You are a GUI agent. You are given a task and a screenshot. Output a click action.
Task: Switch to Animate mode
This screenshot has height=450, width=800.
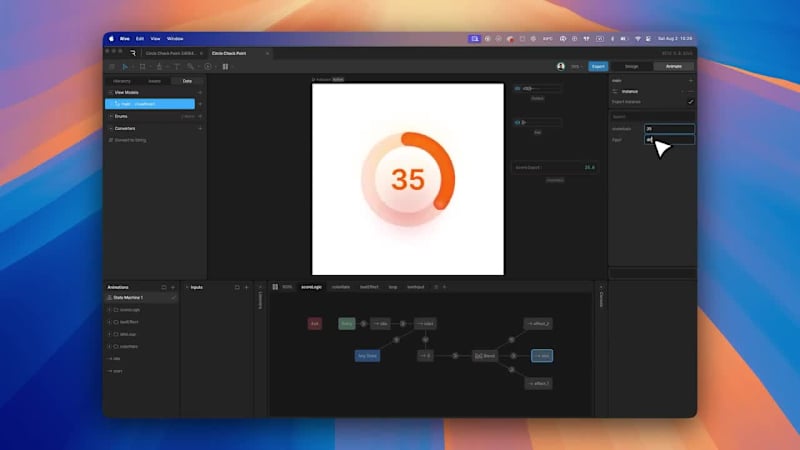[673, 66]
